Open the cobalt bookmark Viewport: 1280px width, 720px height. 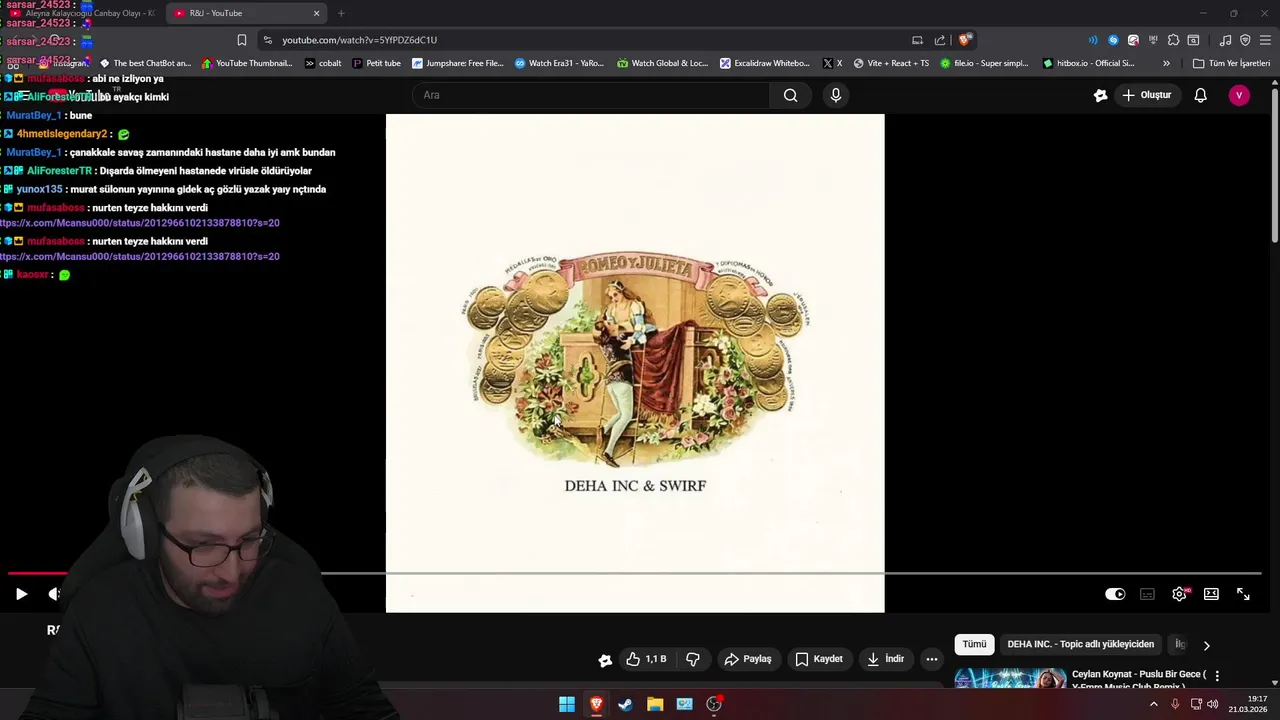point(322,63)
